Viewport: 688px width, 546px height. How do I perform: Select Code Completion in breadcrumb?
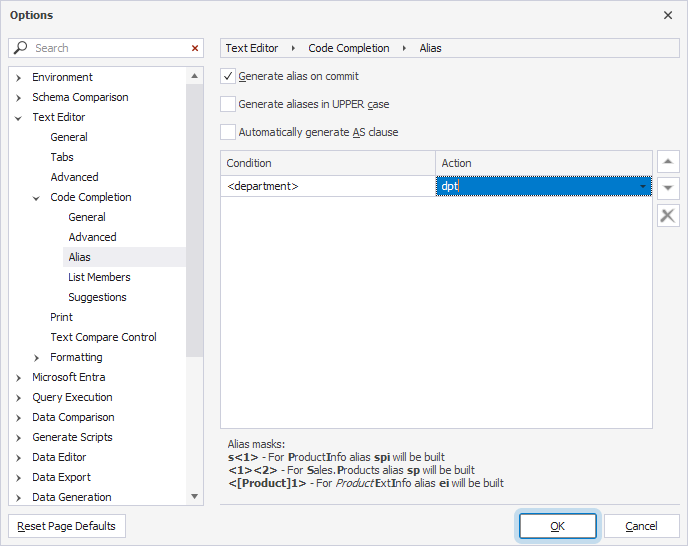coord(349,48)
